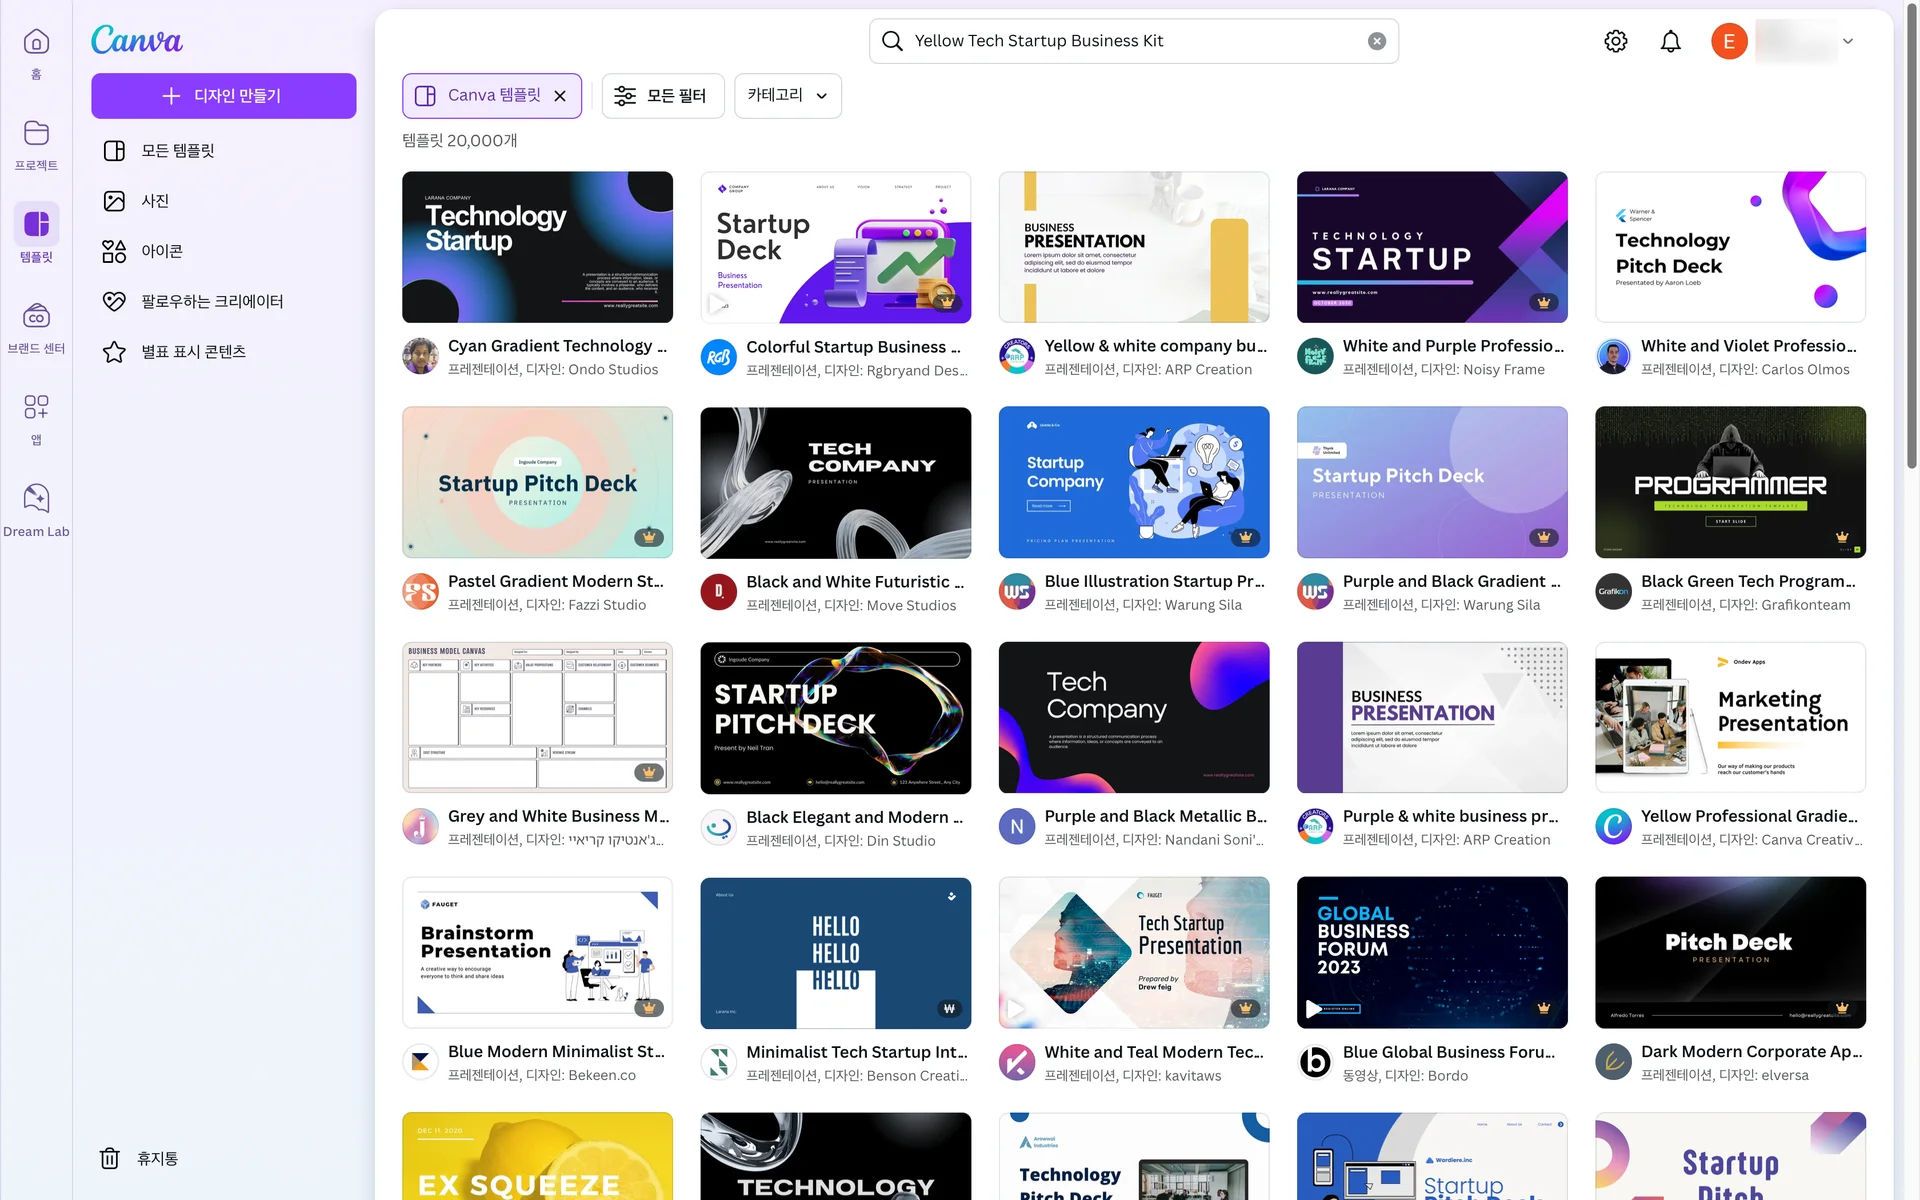1920x1200 pixels.
Task: Select the 템플릿 templates icon
Action: tap(36, 224)
